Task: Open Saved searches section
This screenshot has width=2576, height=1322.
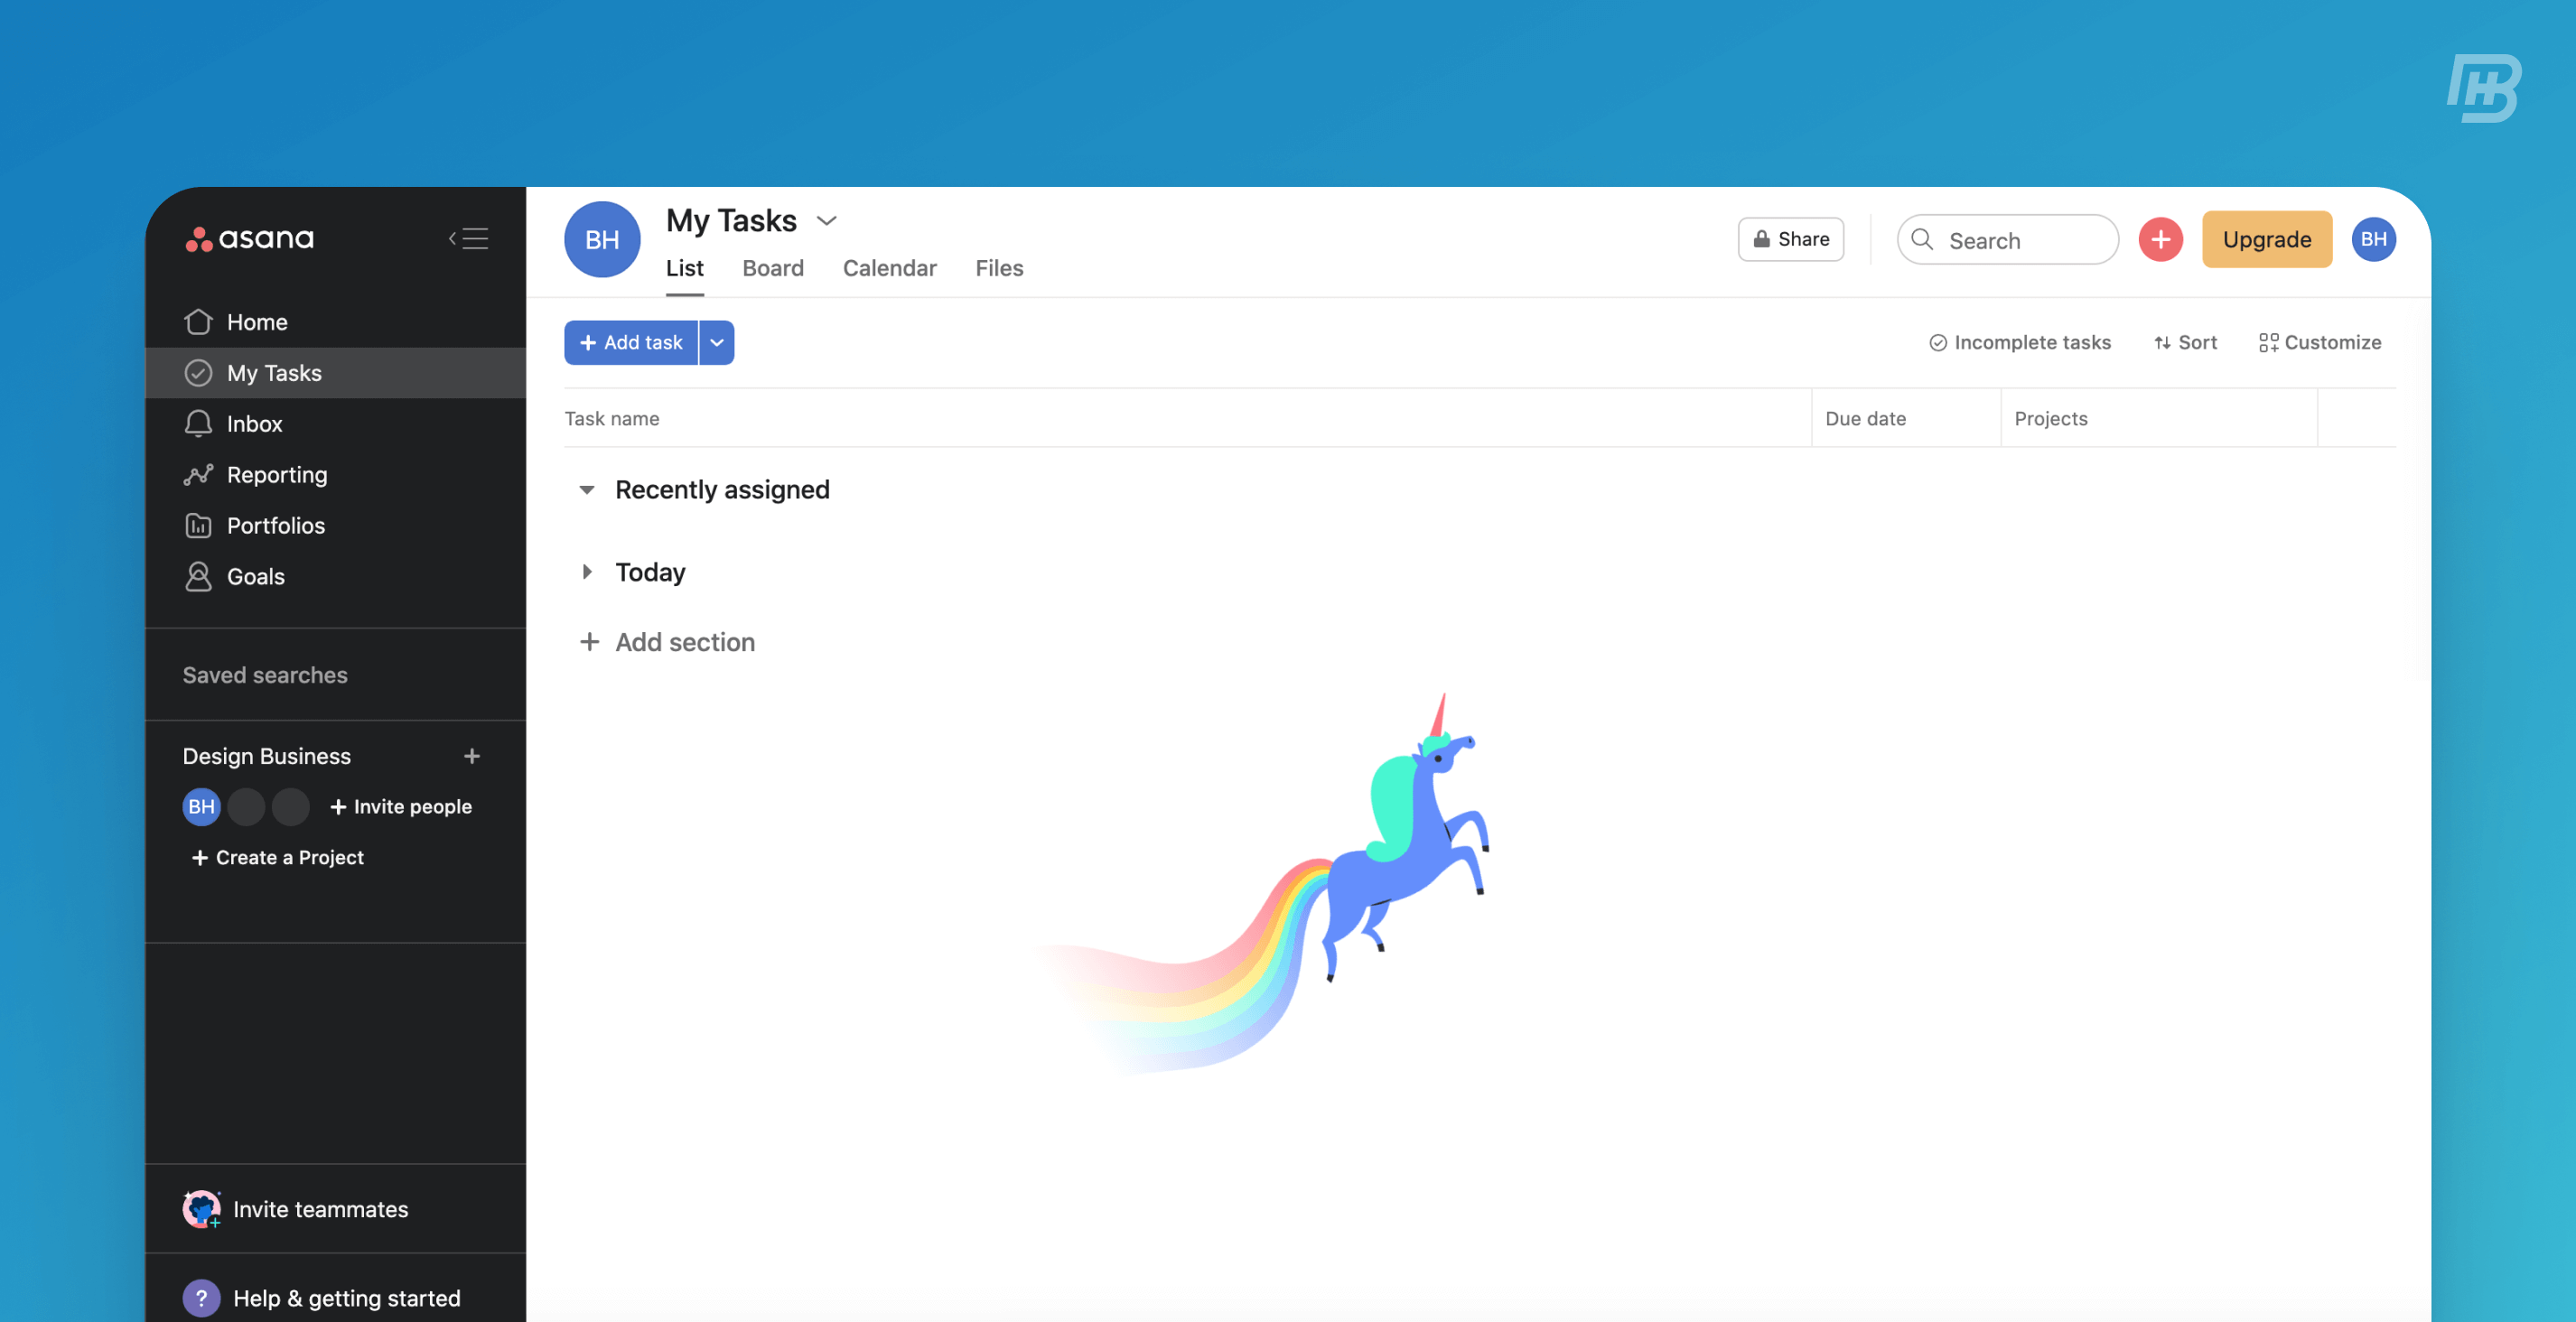Action: pyautogui.click(x=265, y=675)
